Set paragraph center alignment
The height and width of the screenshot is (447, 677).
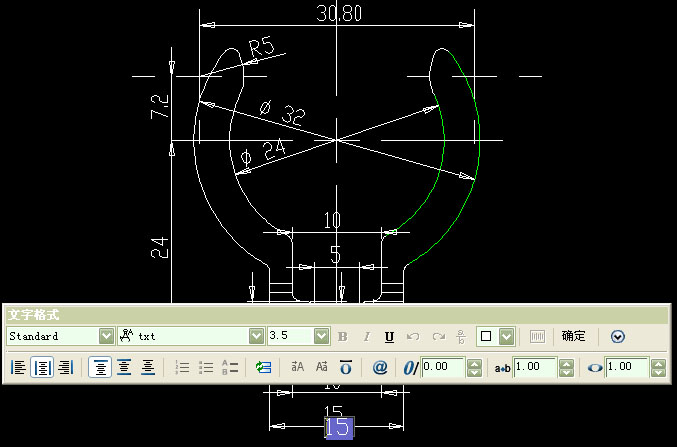42,368
